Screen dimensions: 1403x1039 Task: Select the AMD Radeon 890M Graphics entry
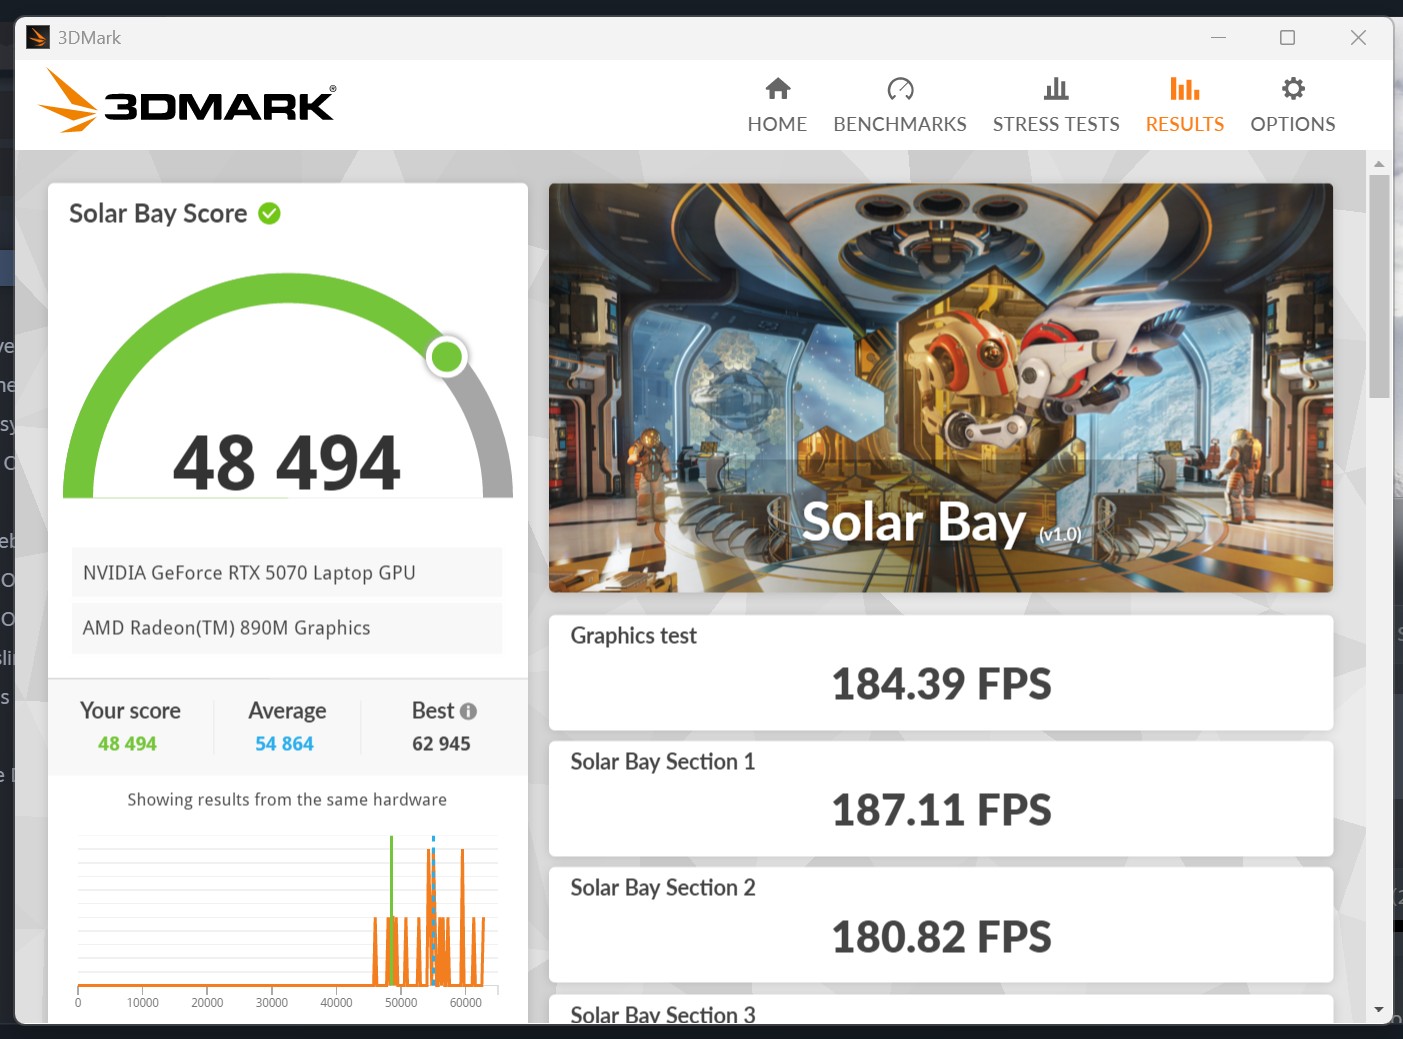[x=287, y=628]
